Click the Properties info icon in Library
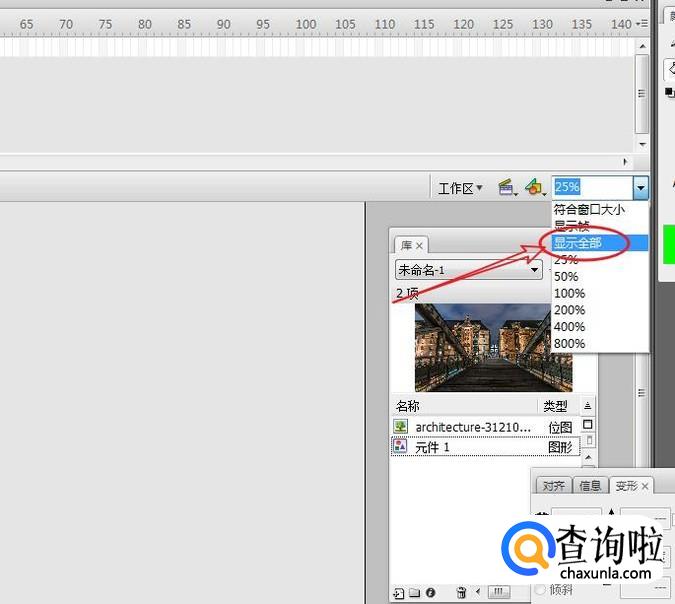This screenshot has height=604, width=675. (430, 593)
